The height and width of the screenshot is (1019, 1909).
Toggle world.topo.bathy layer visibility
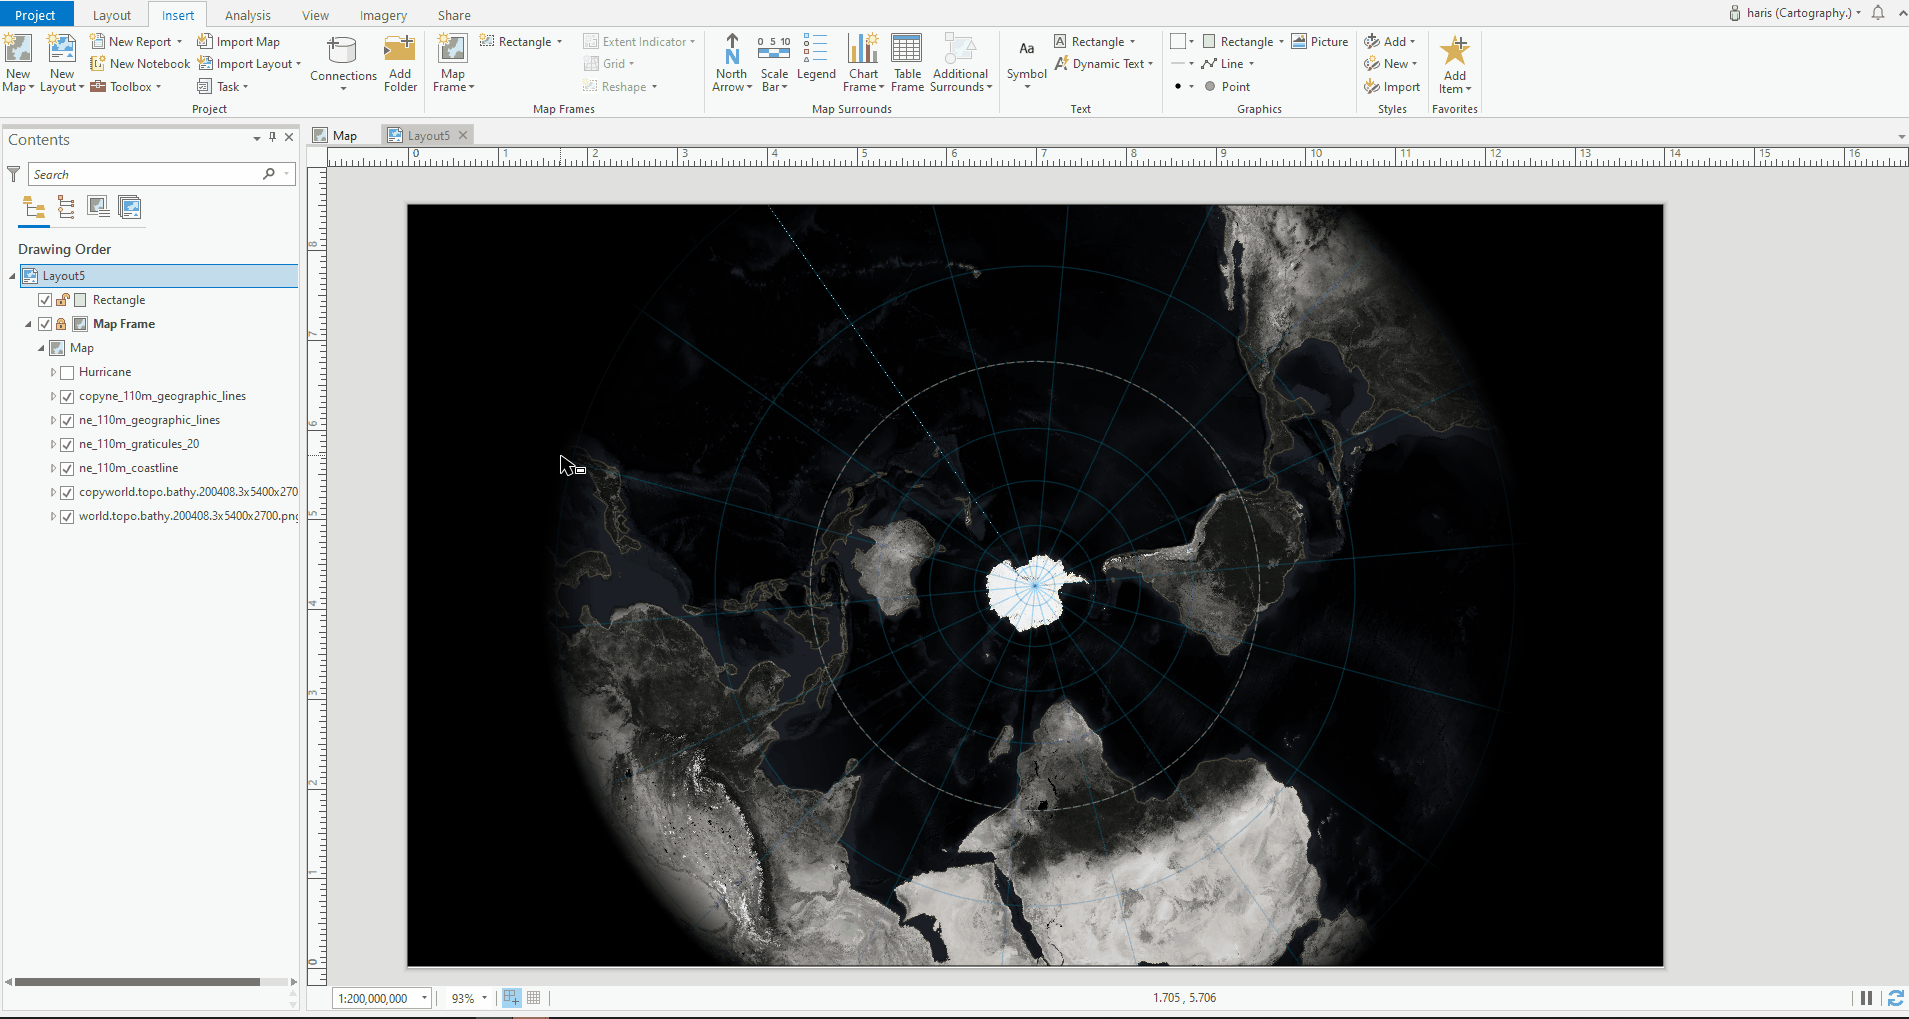[67, 516]
